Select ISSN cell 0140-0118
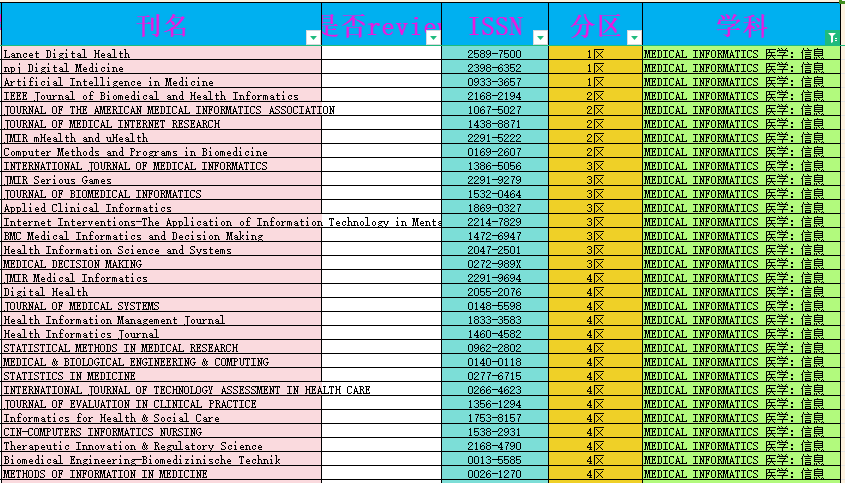 [495, 362]
